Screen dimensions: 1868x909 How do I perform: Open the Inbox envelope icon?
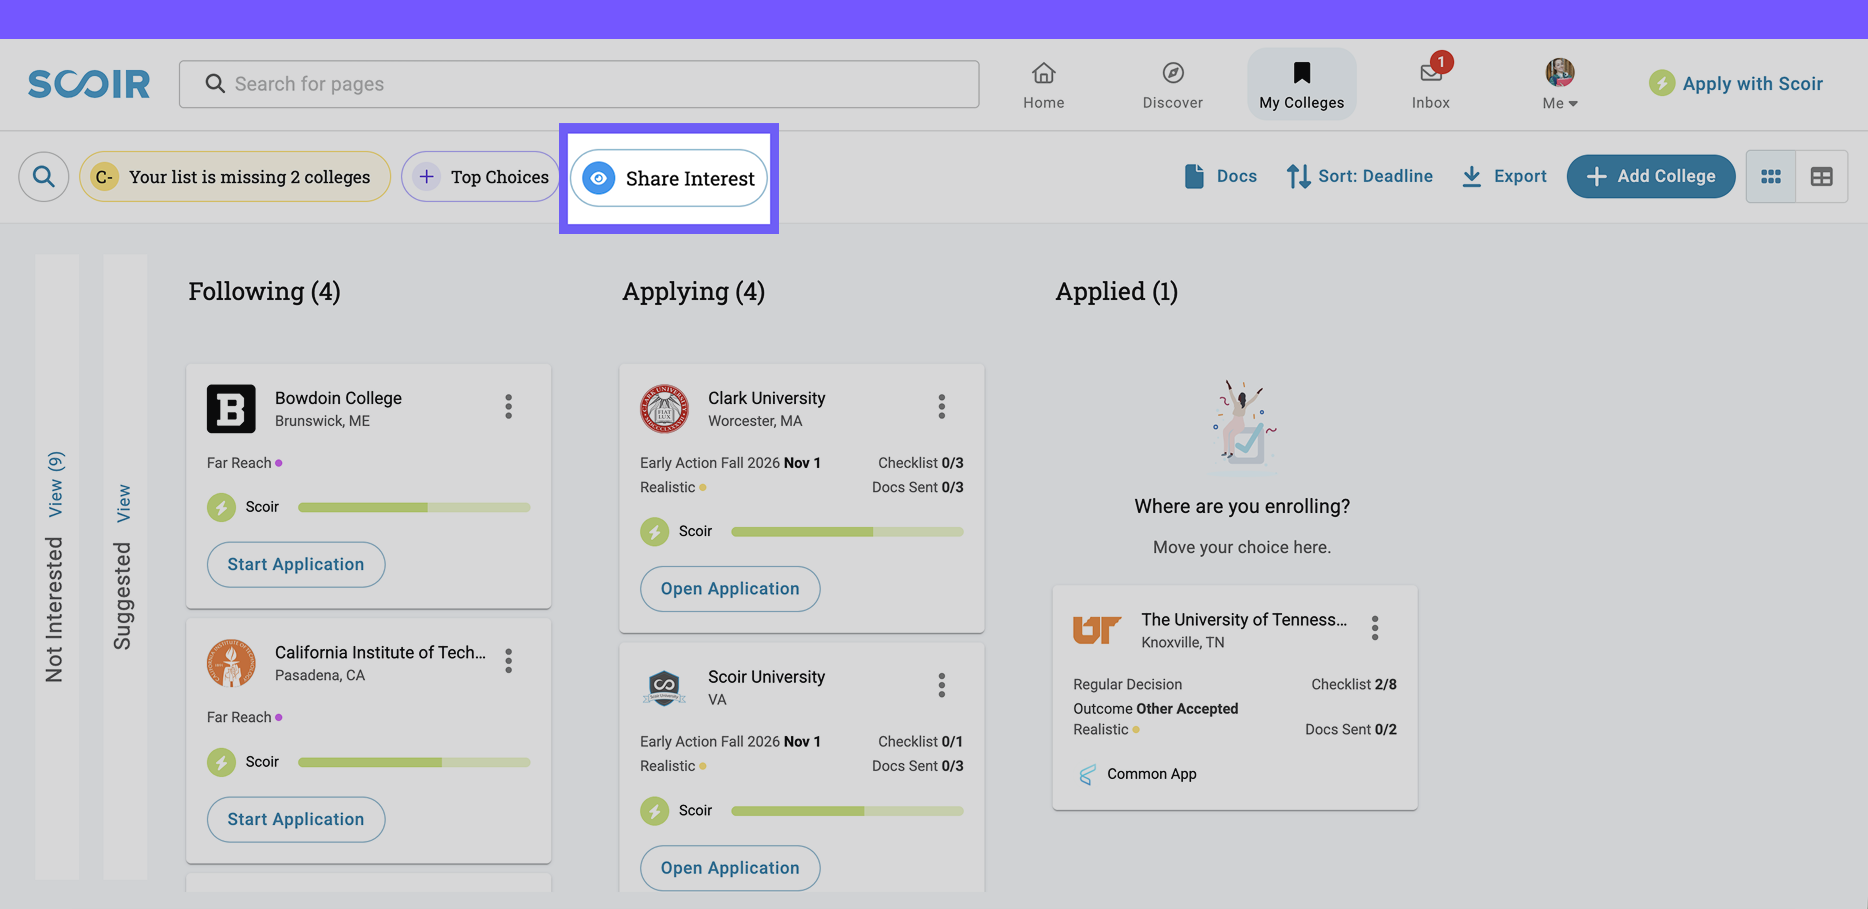(x=1430, y=74)
